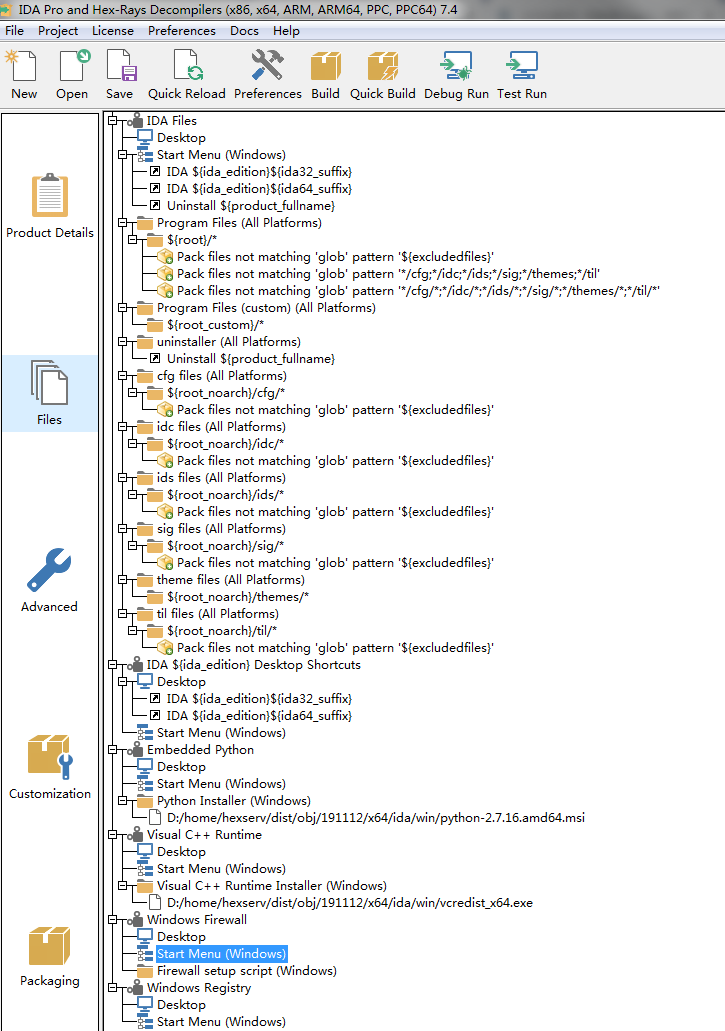
Task: Click the Visual C++ Runtime component icon
Action: click(135, 834)
